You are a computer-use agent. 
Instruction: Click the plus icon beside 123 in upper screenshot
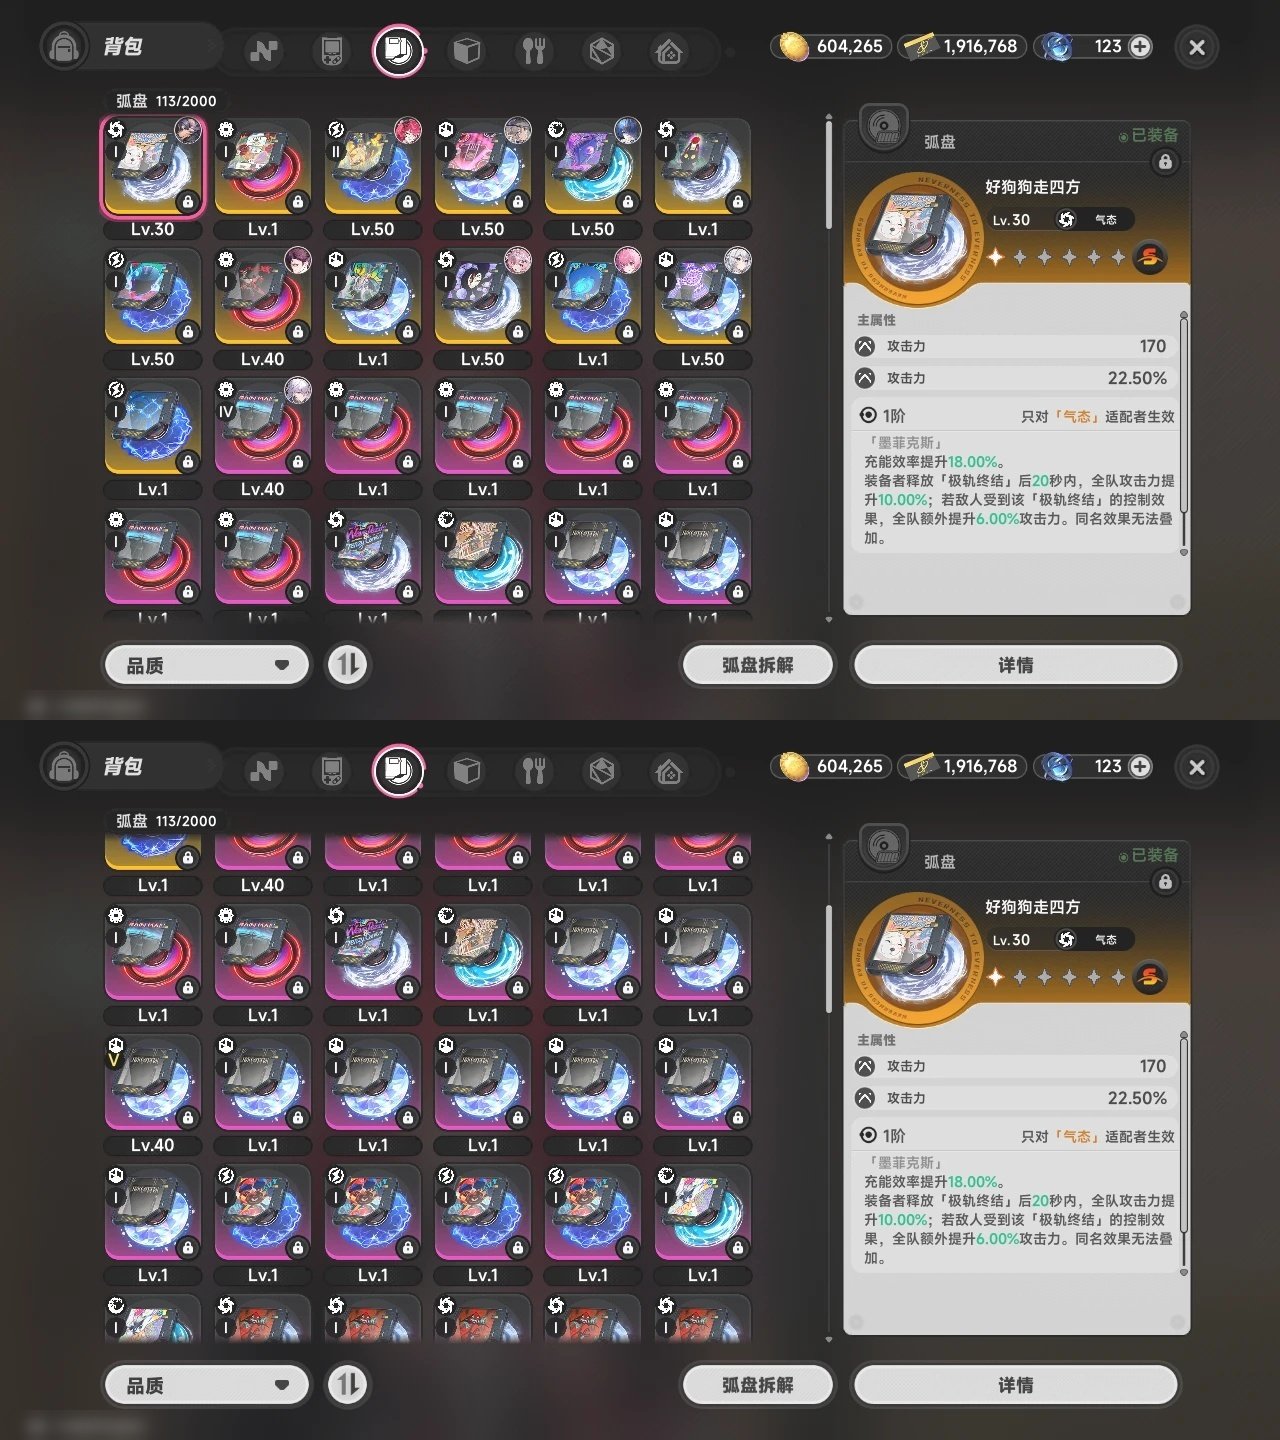click(1140, 46)
